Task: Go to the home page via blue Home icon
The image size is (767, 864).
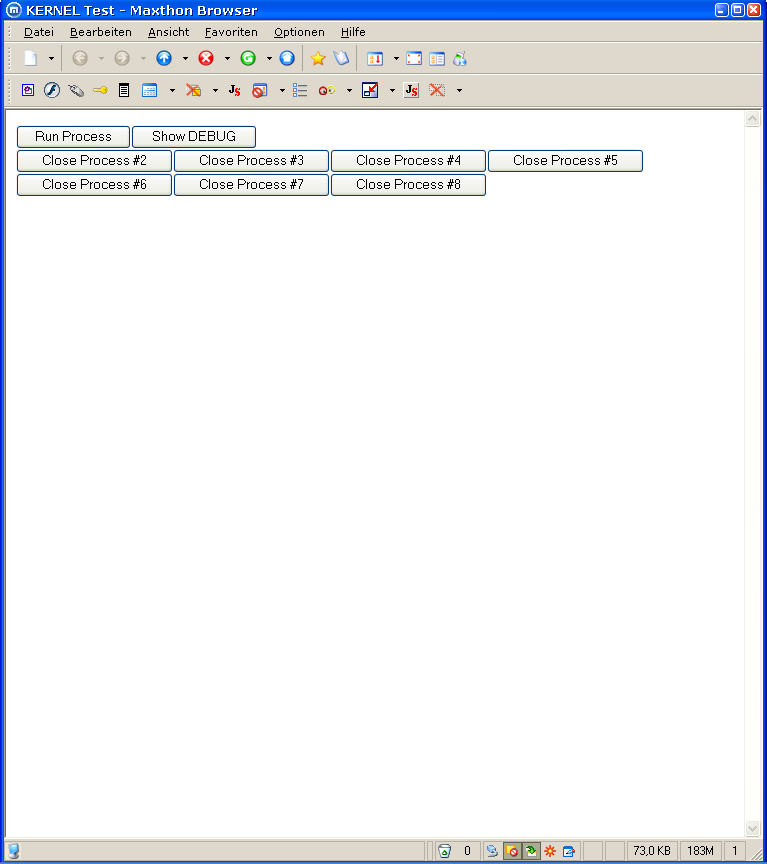Action: [x=287, y=58]
